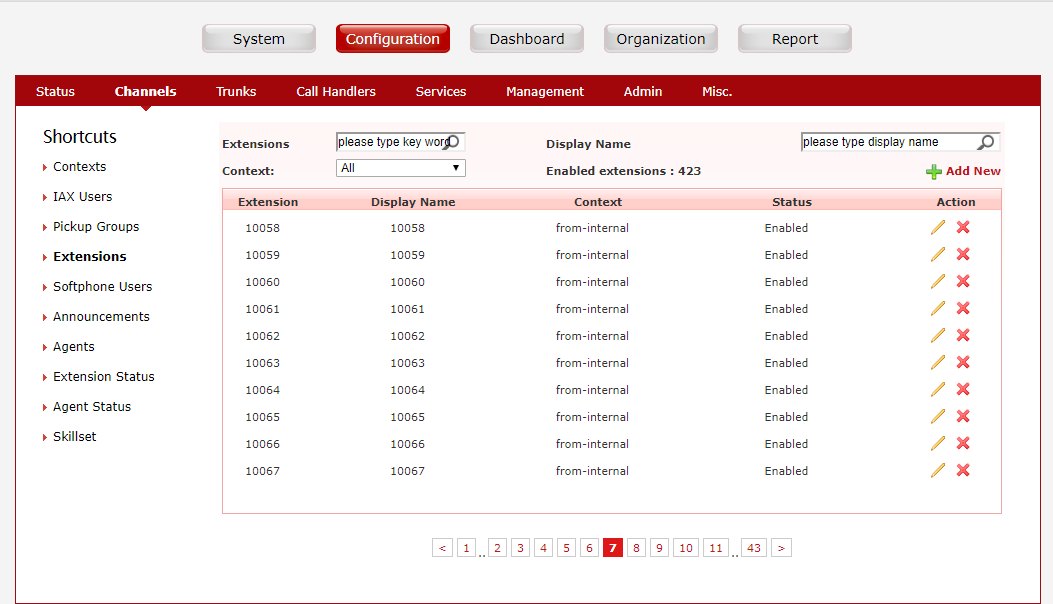Open the Contexts shortcut
1053x604 pixels.
(79, 167)
